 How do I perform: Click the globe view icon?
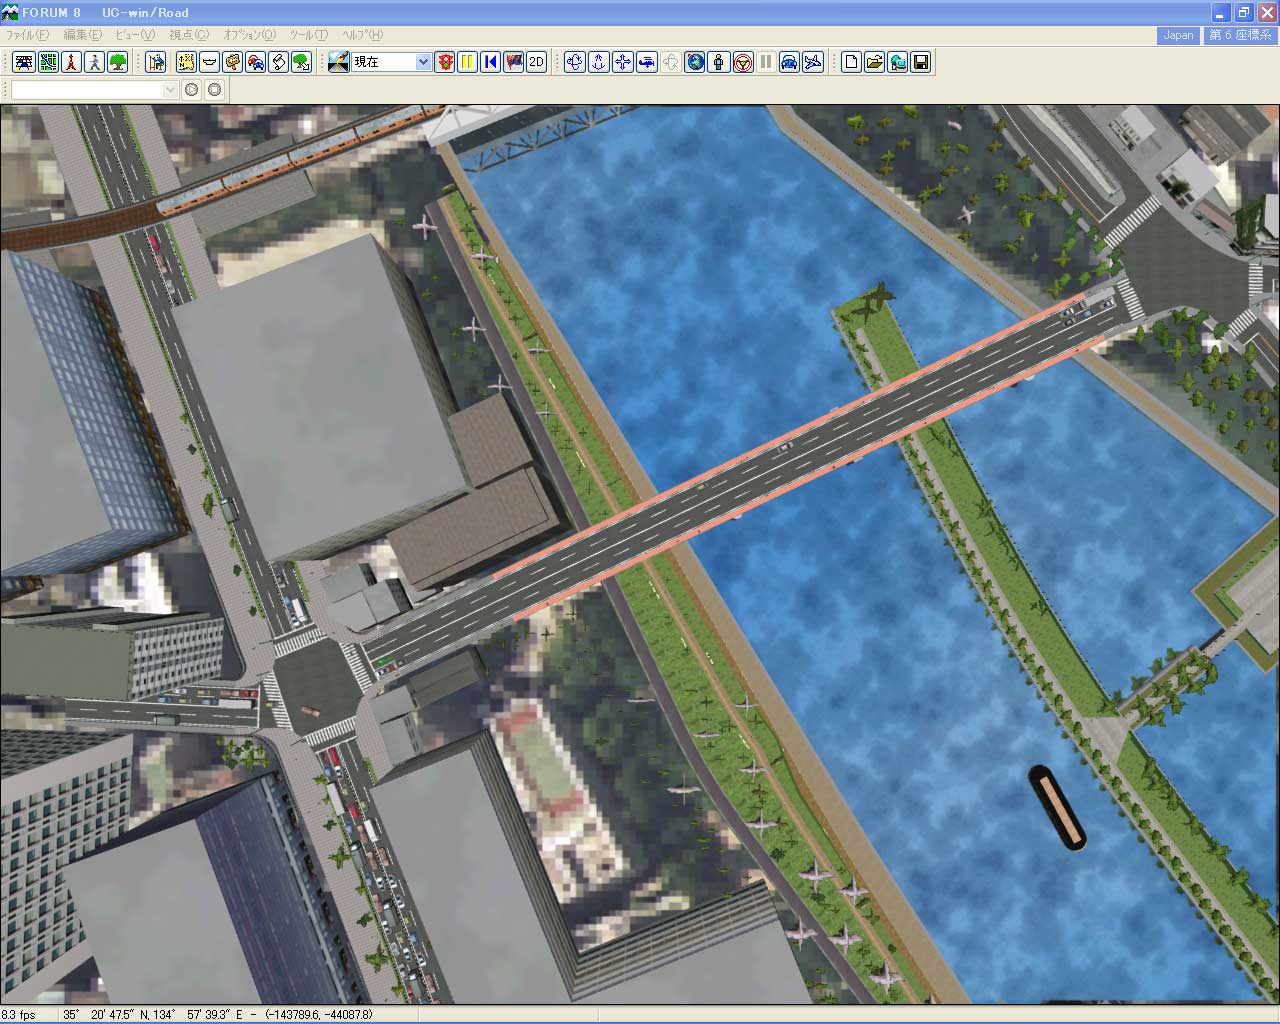(x=695, y=62)
